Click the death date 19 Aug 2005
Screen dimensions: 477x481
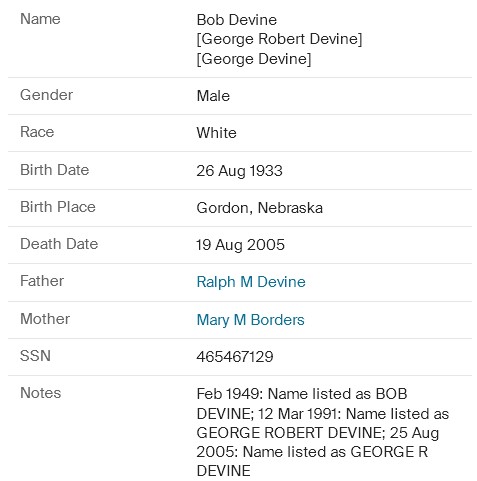pos(240,245)
